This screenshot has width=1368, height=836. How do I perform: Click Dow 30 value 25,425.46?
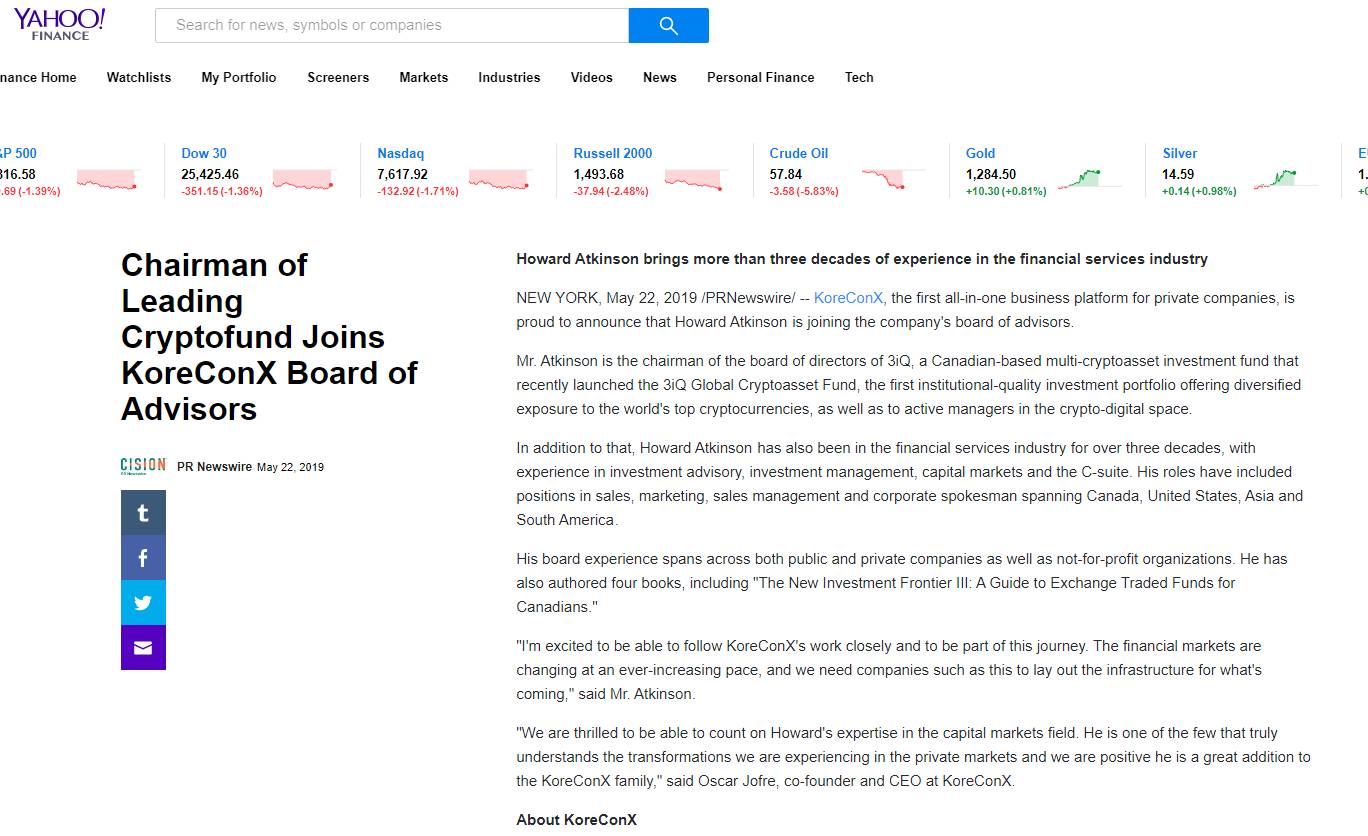coord(210,174)
